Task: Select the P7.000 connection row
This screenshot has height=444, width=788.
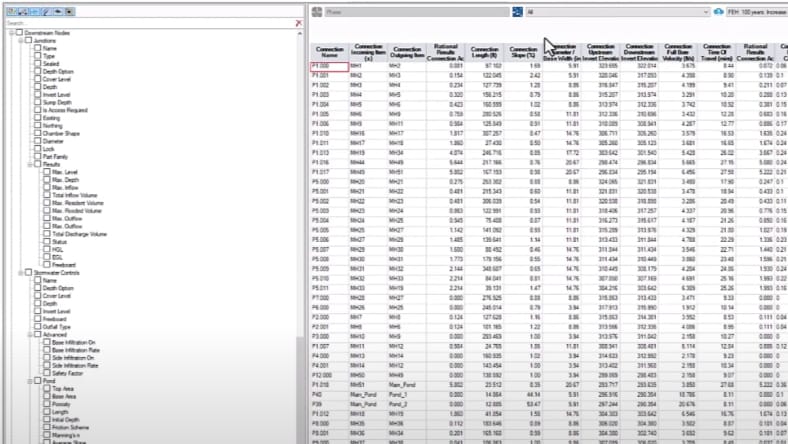Action: click(549, 298)
